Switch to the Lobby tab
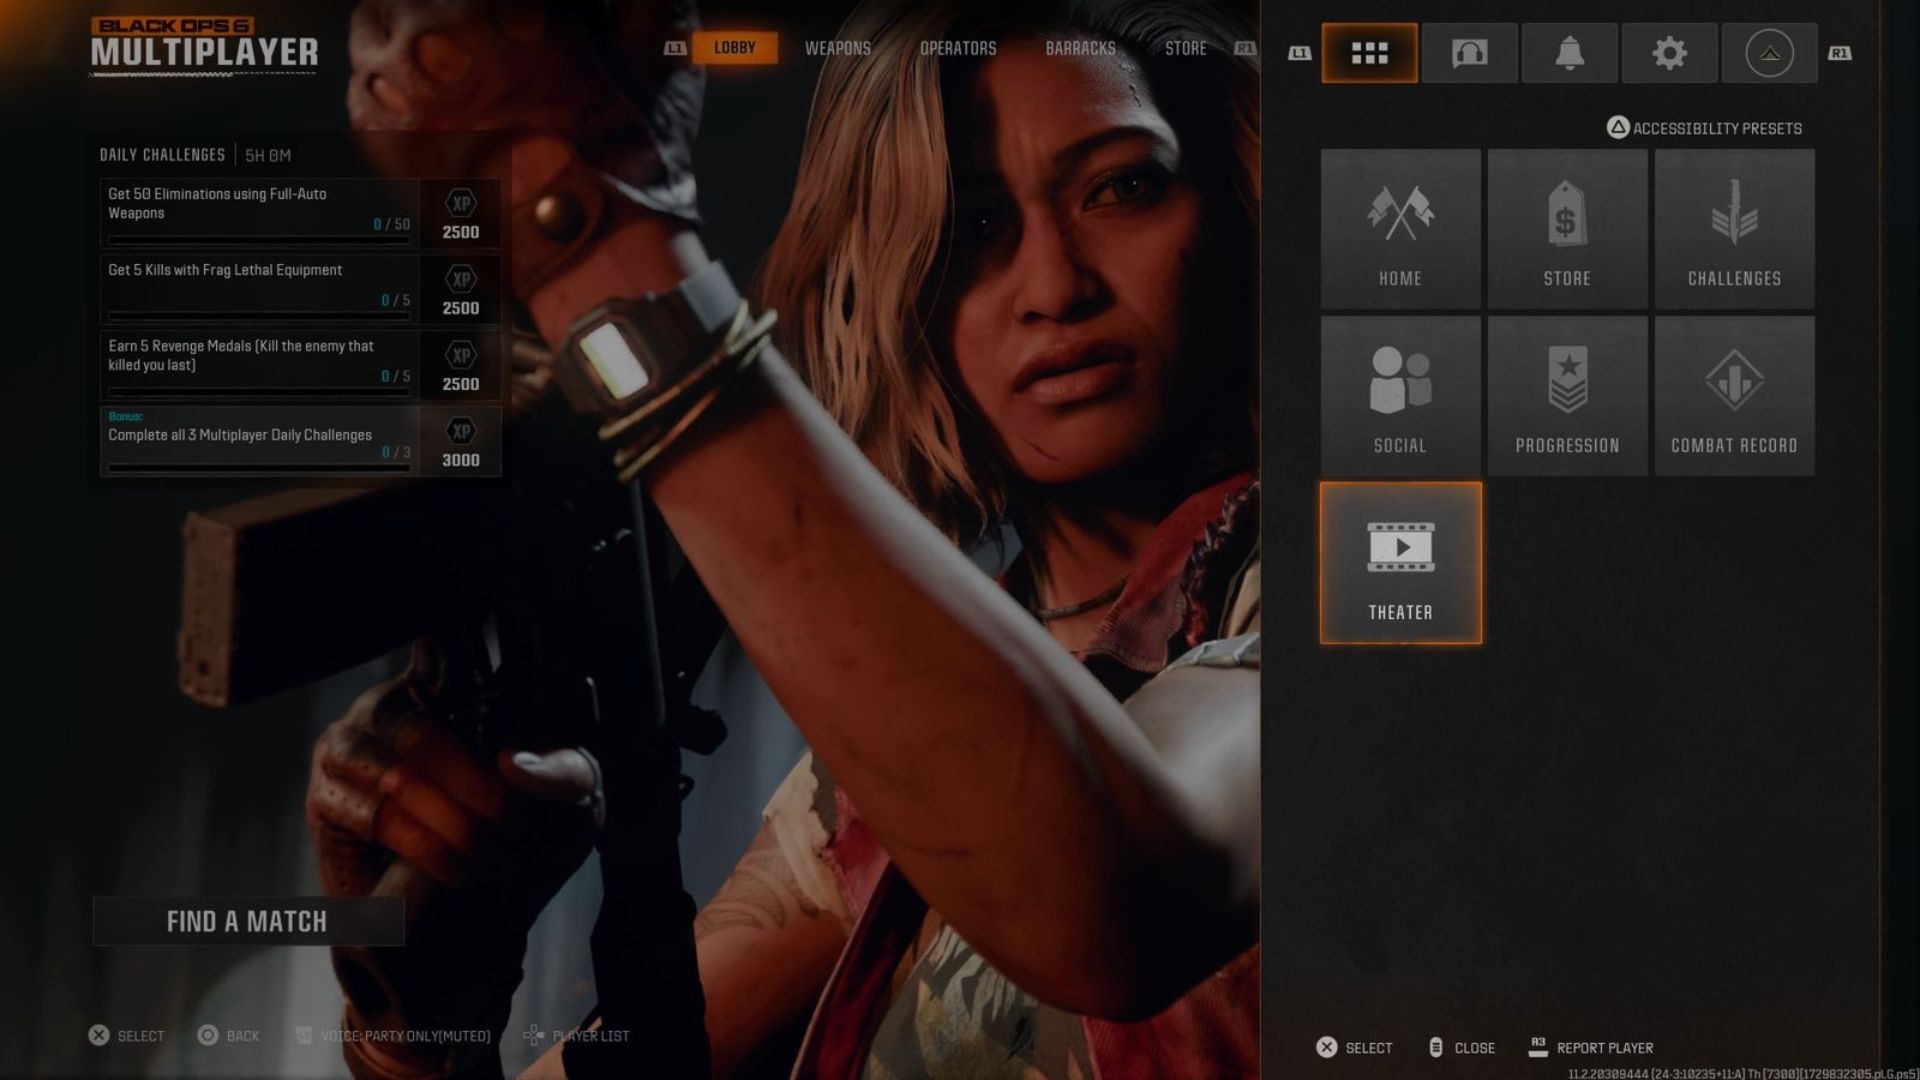This screenshot has height=1080, width=1920. (x=735, y=48)
